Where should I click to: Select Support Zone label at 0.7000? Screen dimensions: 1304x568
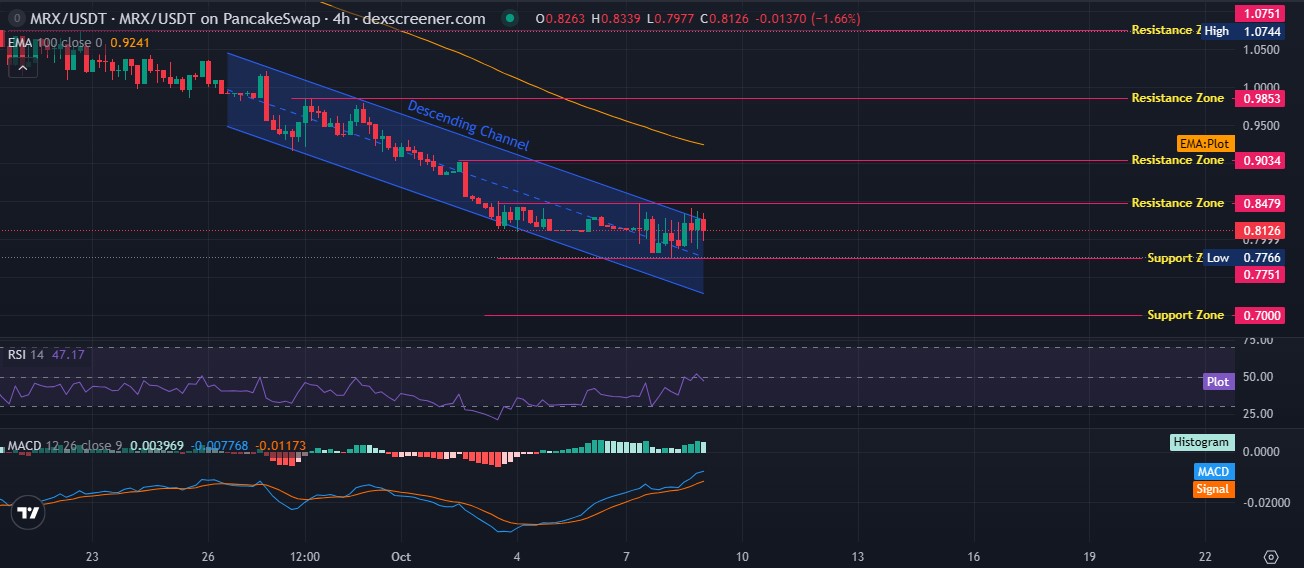(1185, 315)
